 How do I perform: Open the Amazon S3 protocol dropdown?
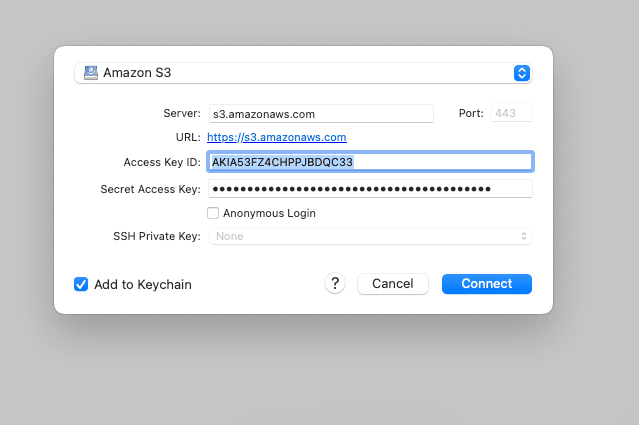[x=303, y=73]
